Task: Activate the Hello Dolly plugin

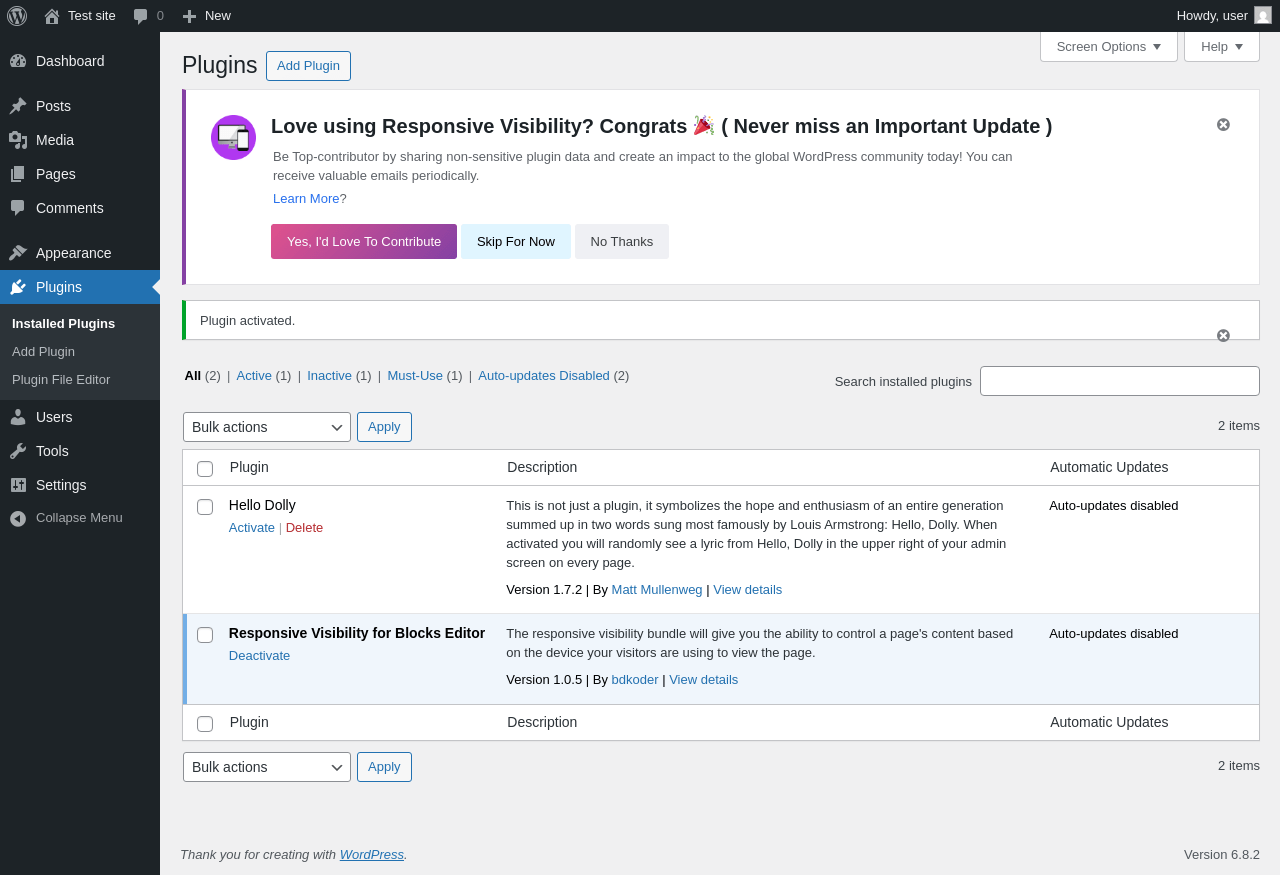Action: 252,527
